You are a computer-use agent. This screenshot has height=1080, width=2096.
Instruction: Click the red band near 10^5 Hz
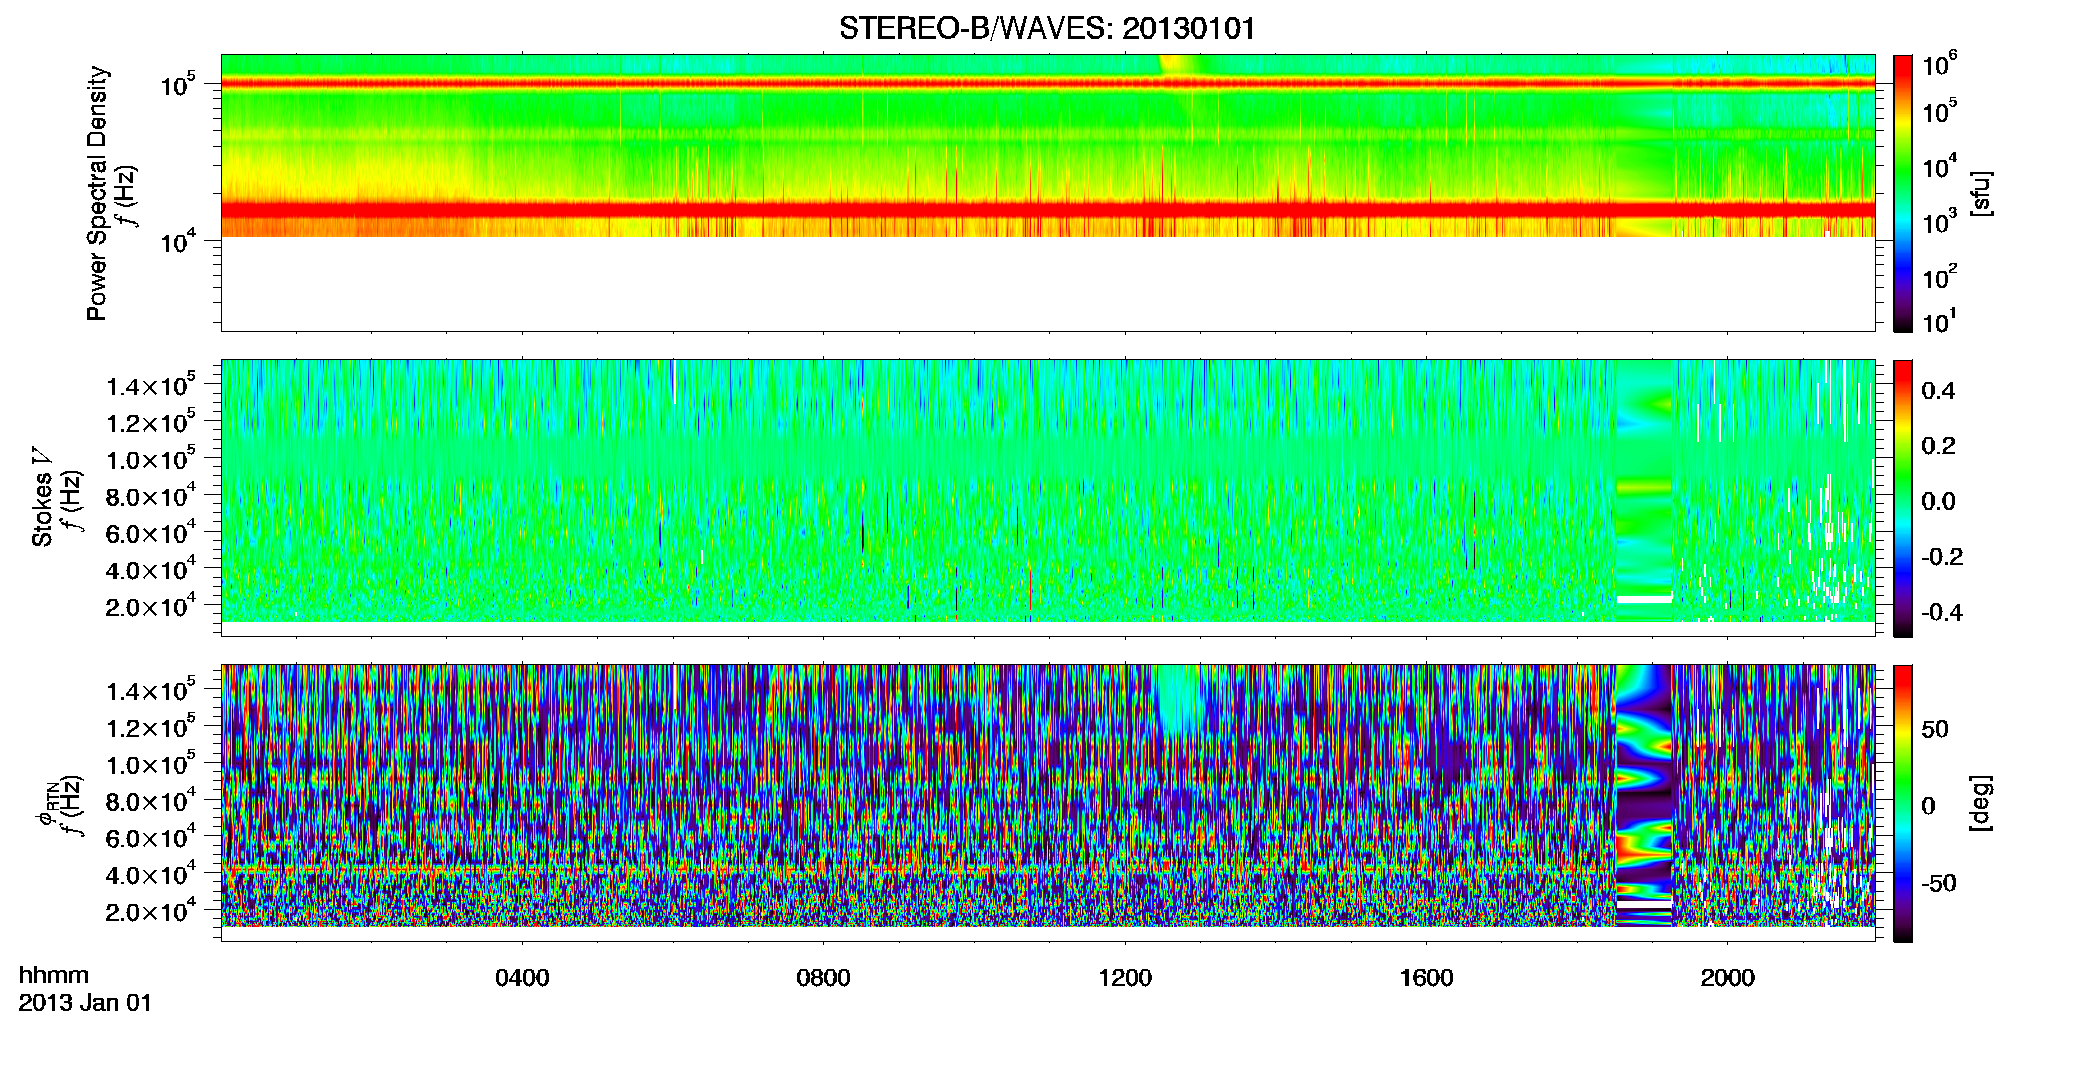[x=1047, y=83]
